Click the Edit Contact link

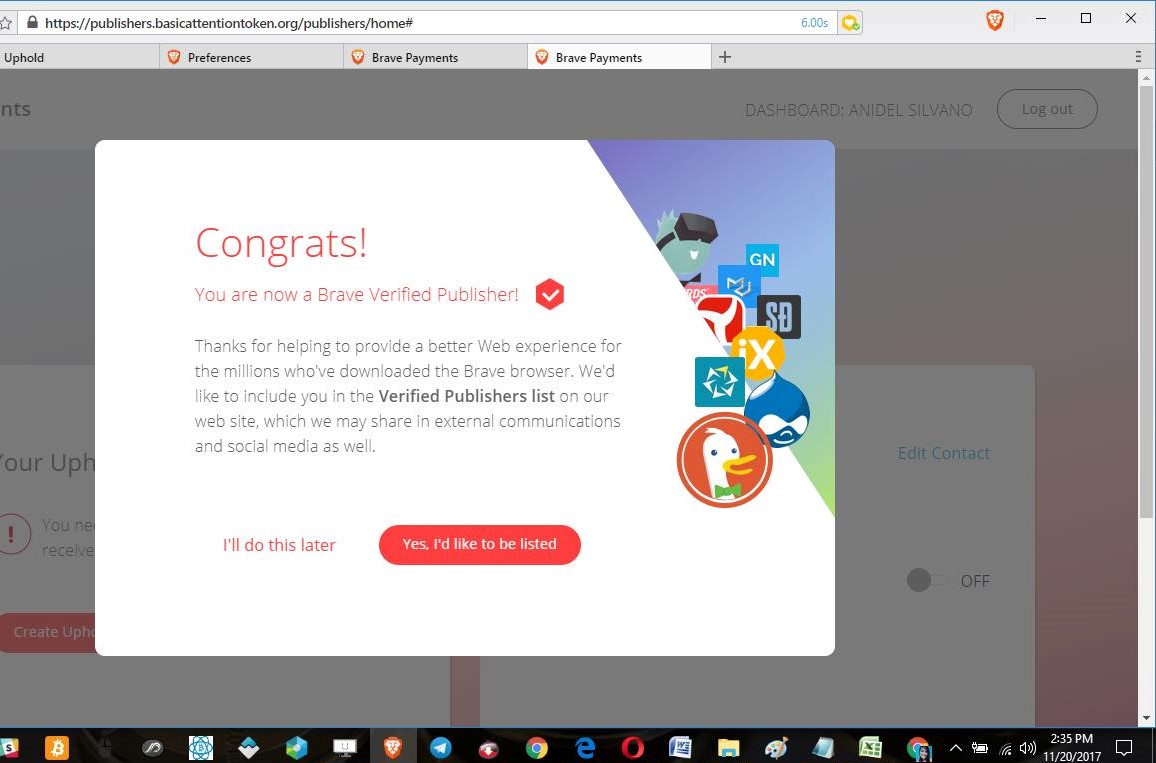pyautogui.click(x=944, y=453)
